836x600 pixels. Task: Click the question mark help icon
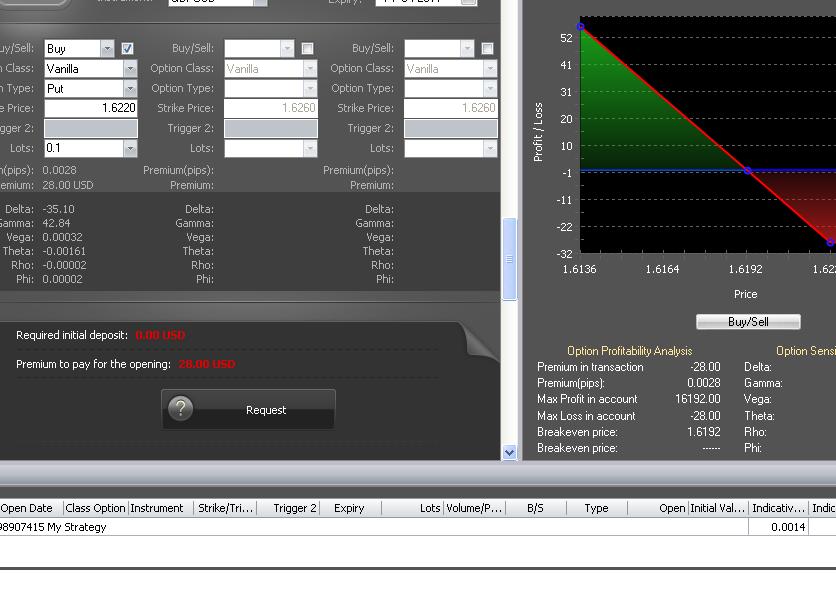coord(181,409)
